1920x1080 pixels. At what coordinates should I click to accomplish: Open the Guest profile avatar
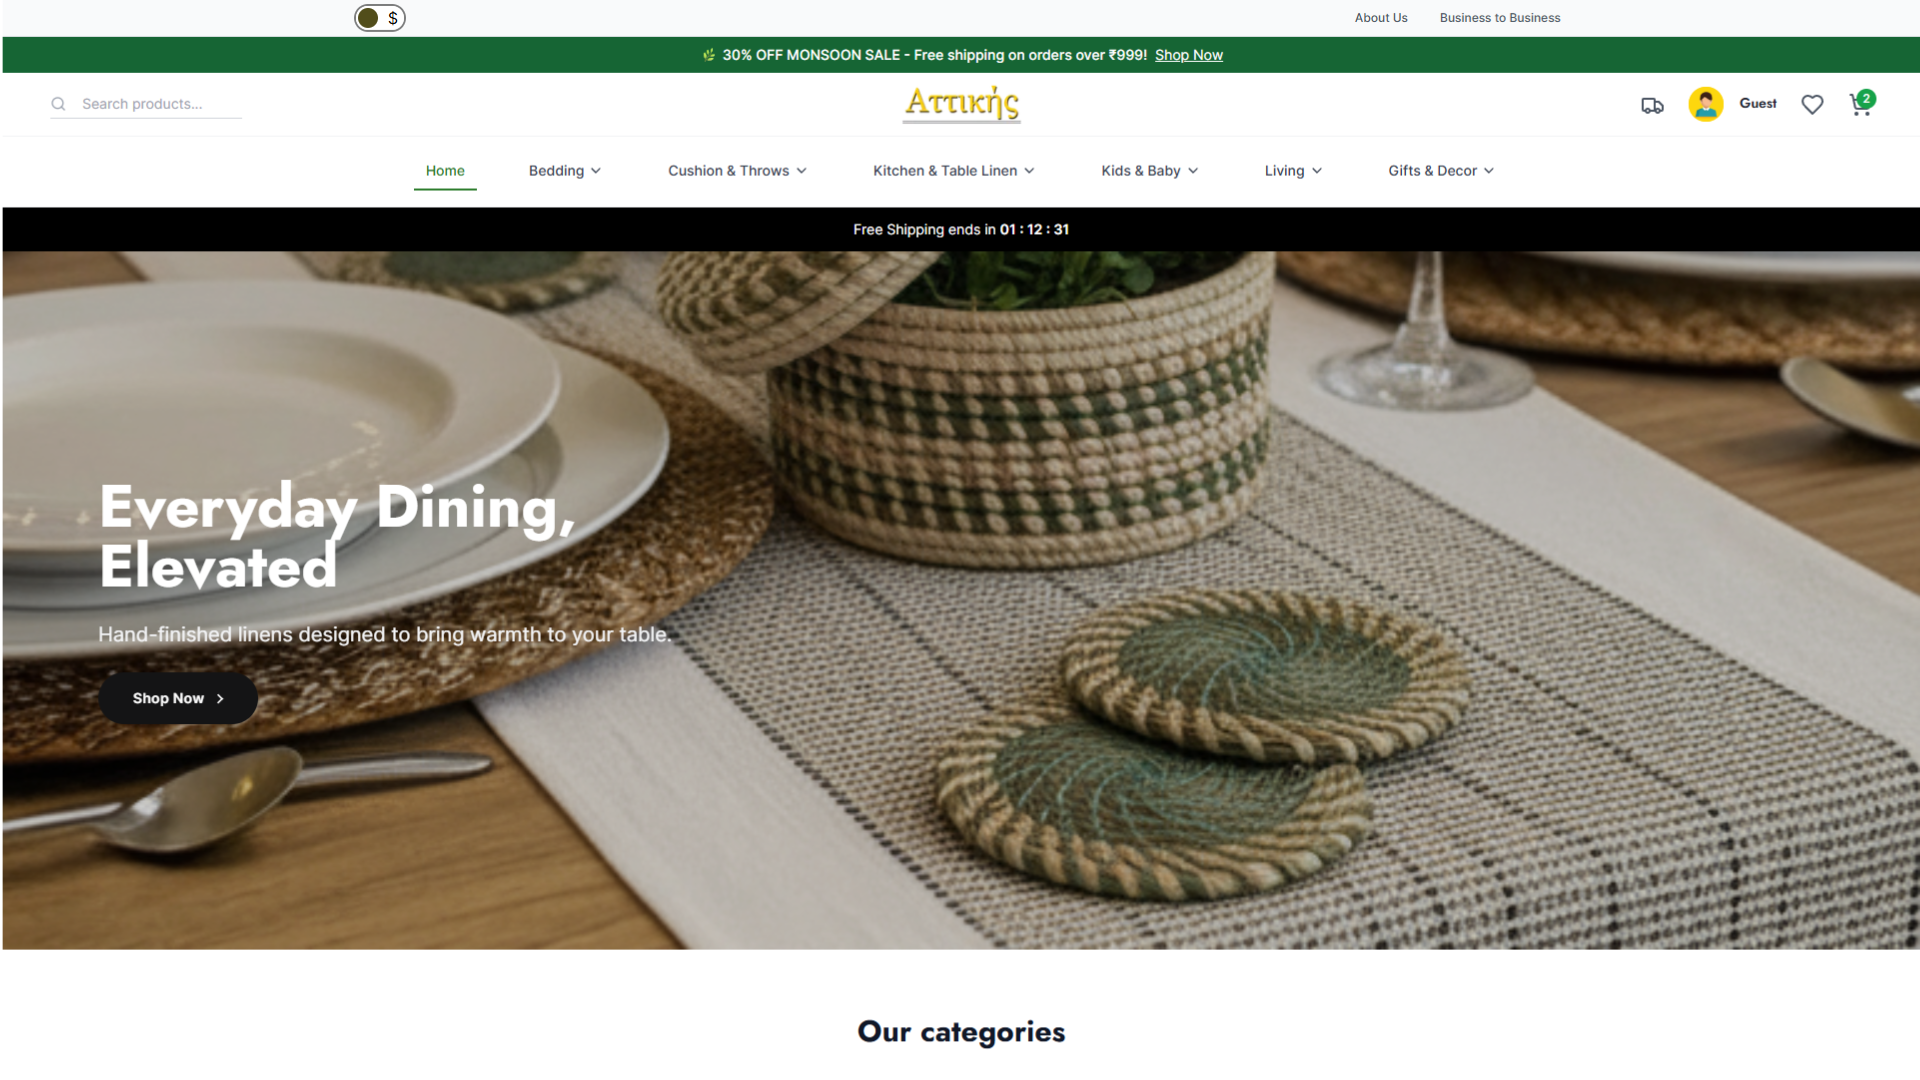[1705, 104]
